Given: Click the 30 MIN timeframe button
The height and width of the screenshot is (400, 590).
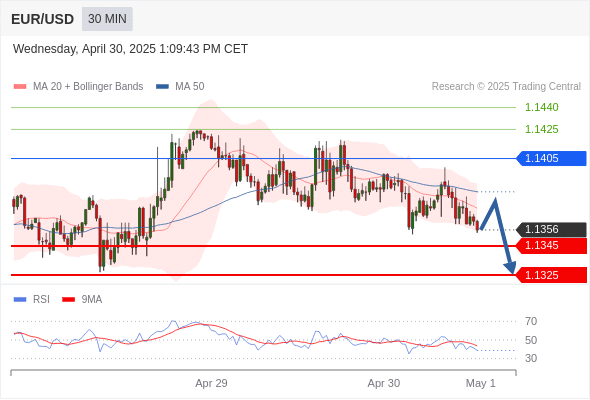Looking at the screenshot, I should pyautogui.click(x=107, y=19).
